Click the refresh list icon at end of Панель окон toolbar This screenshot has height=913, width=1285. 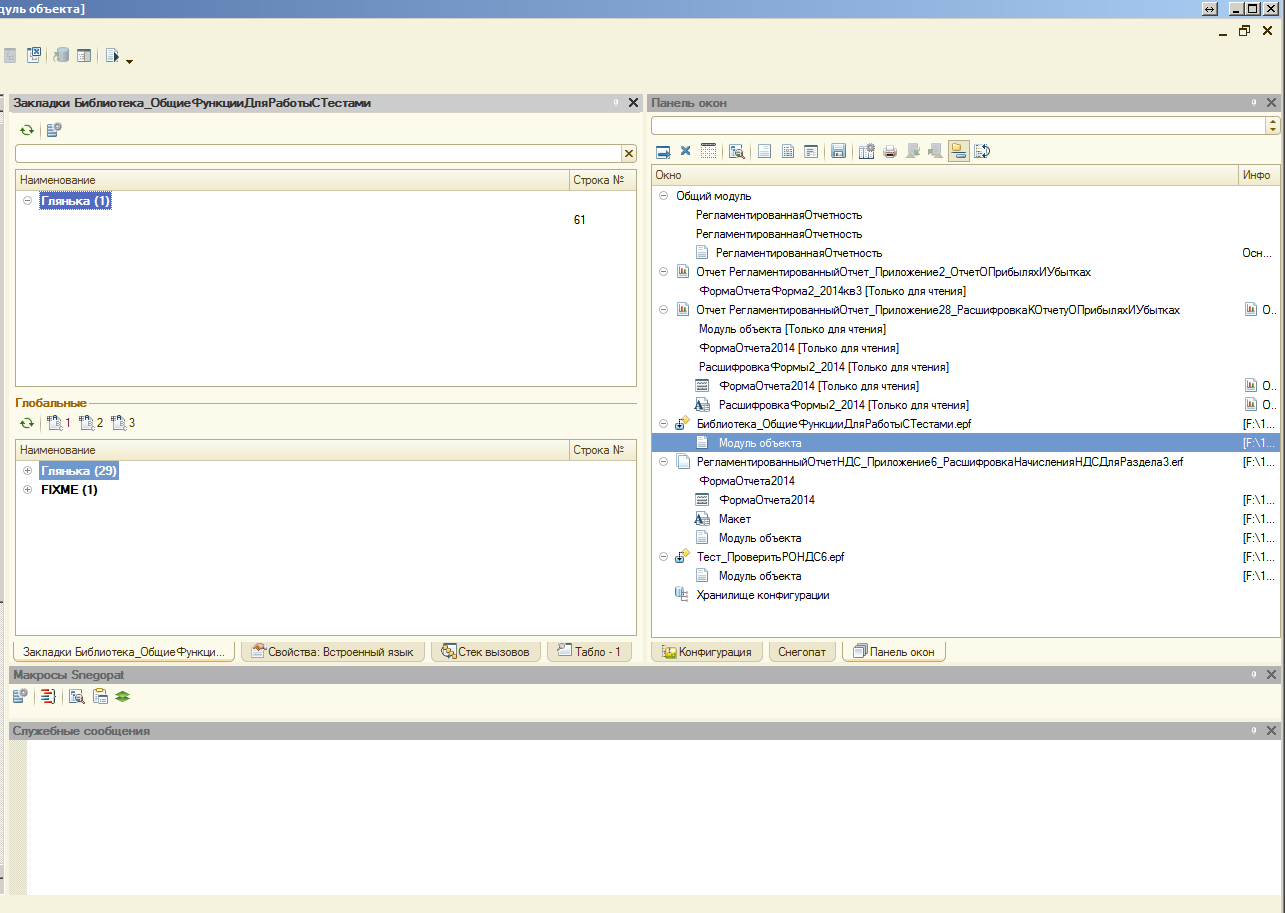983,152
